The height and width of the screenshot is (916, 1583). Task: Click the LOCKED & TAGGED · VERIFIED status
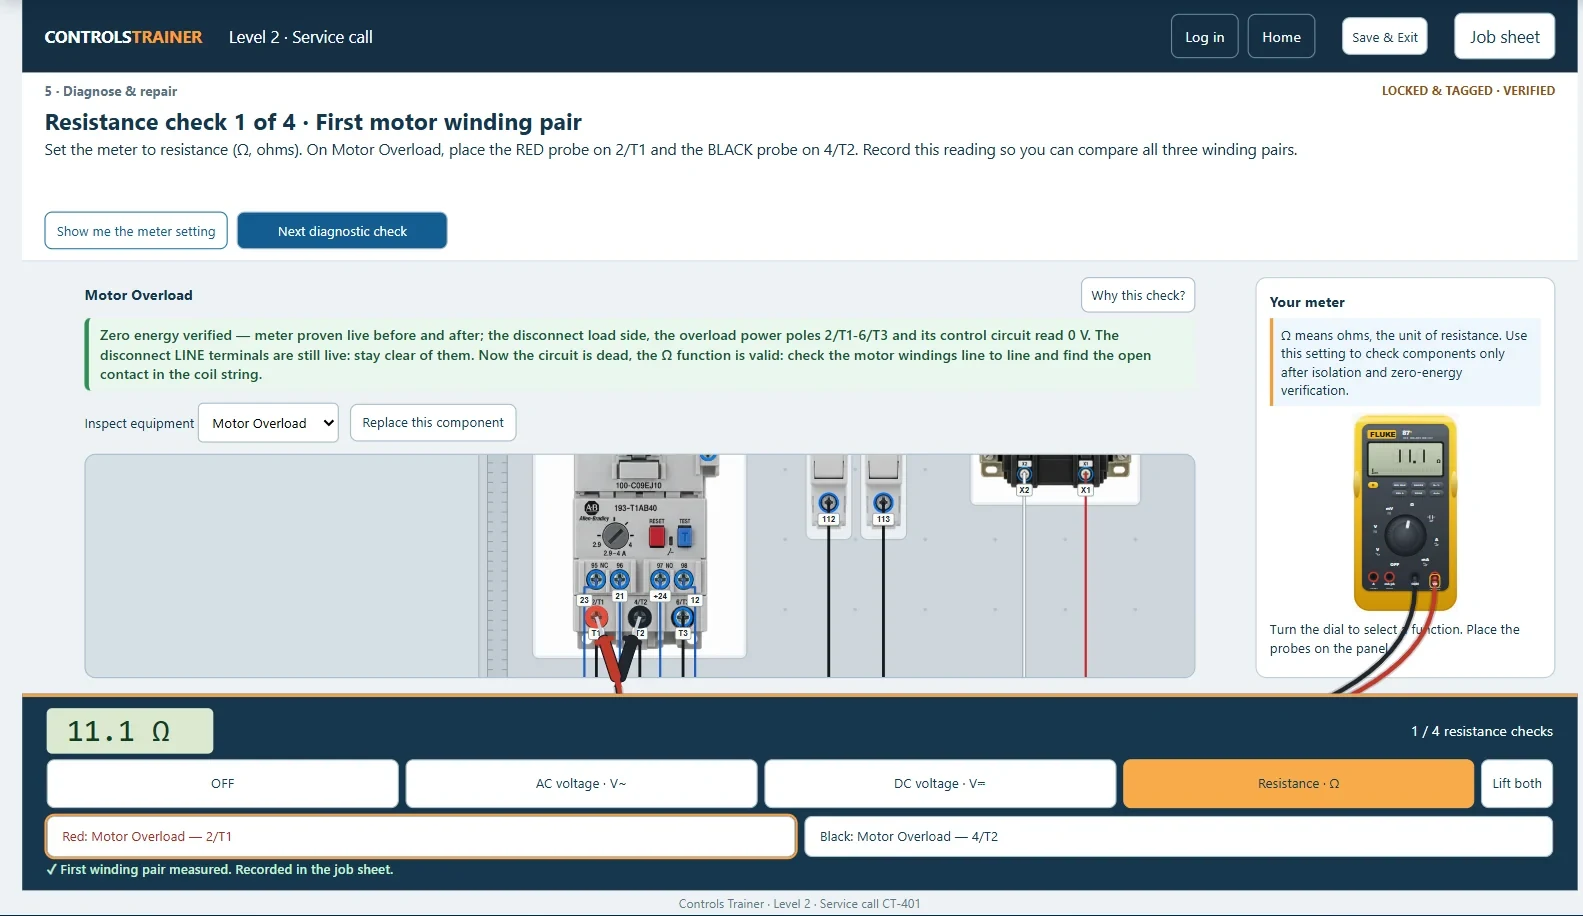coord(1468,91)
